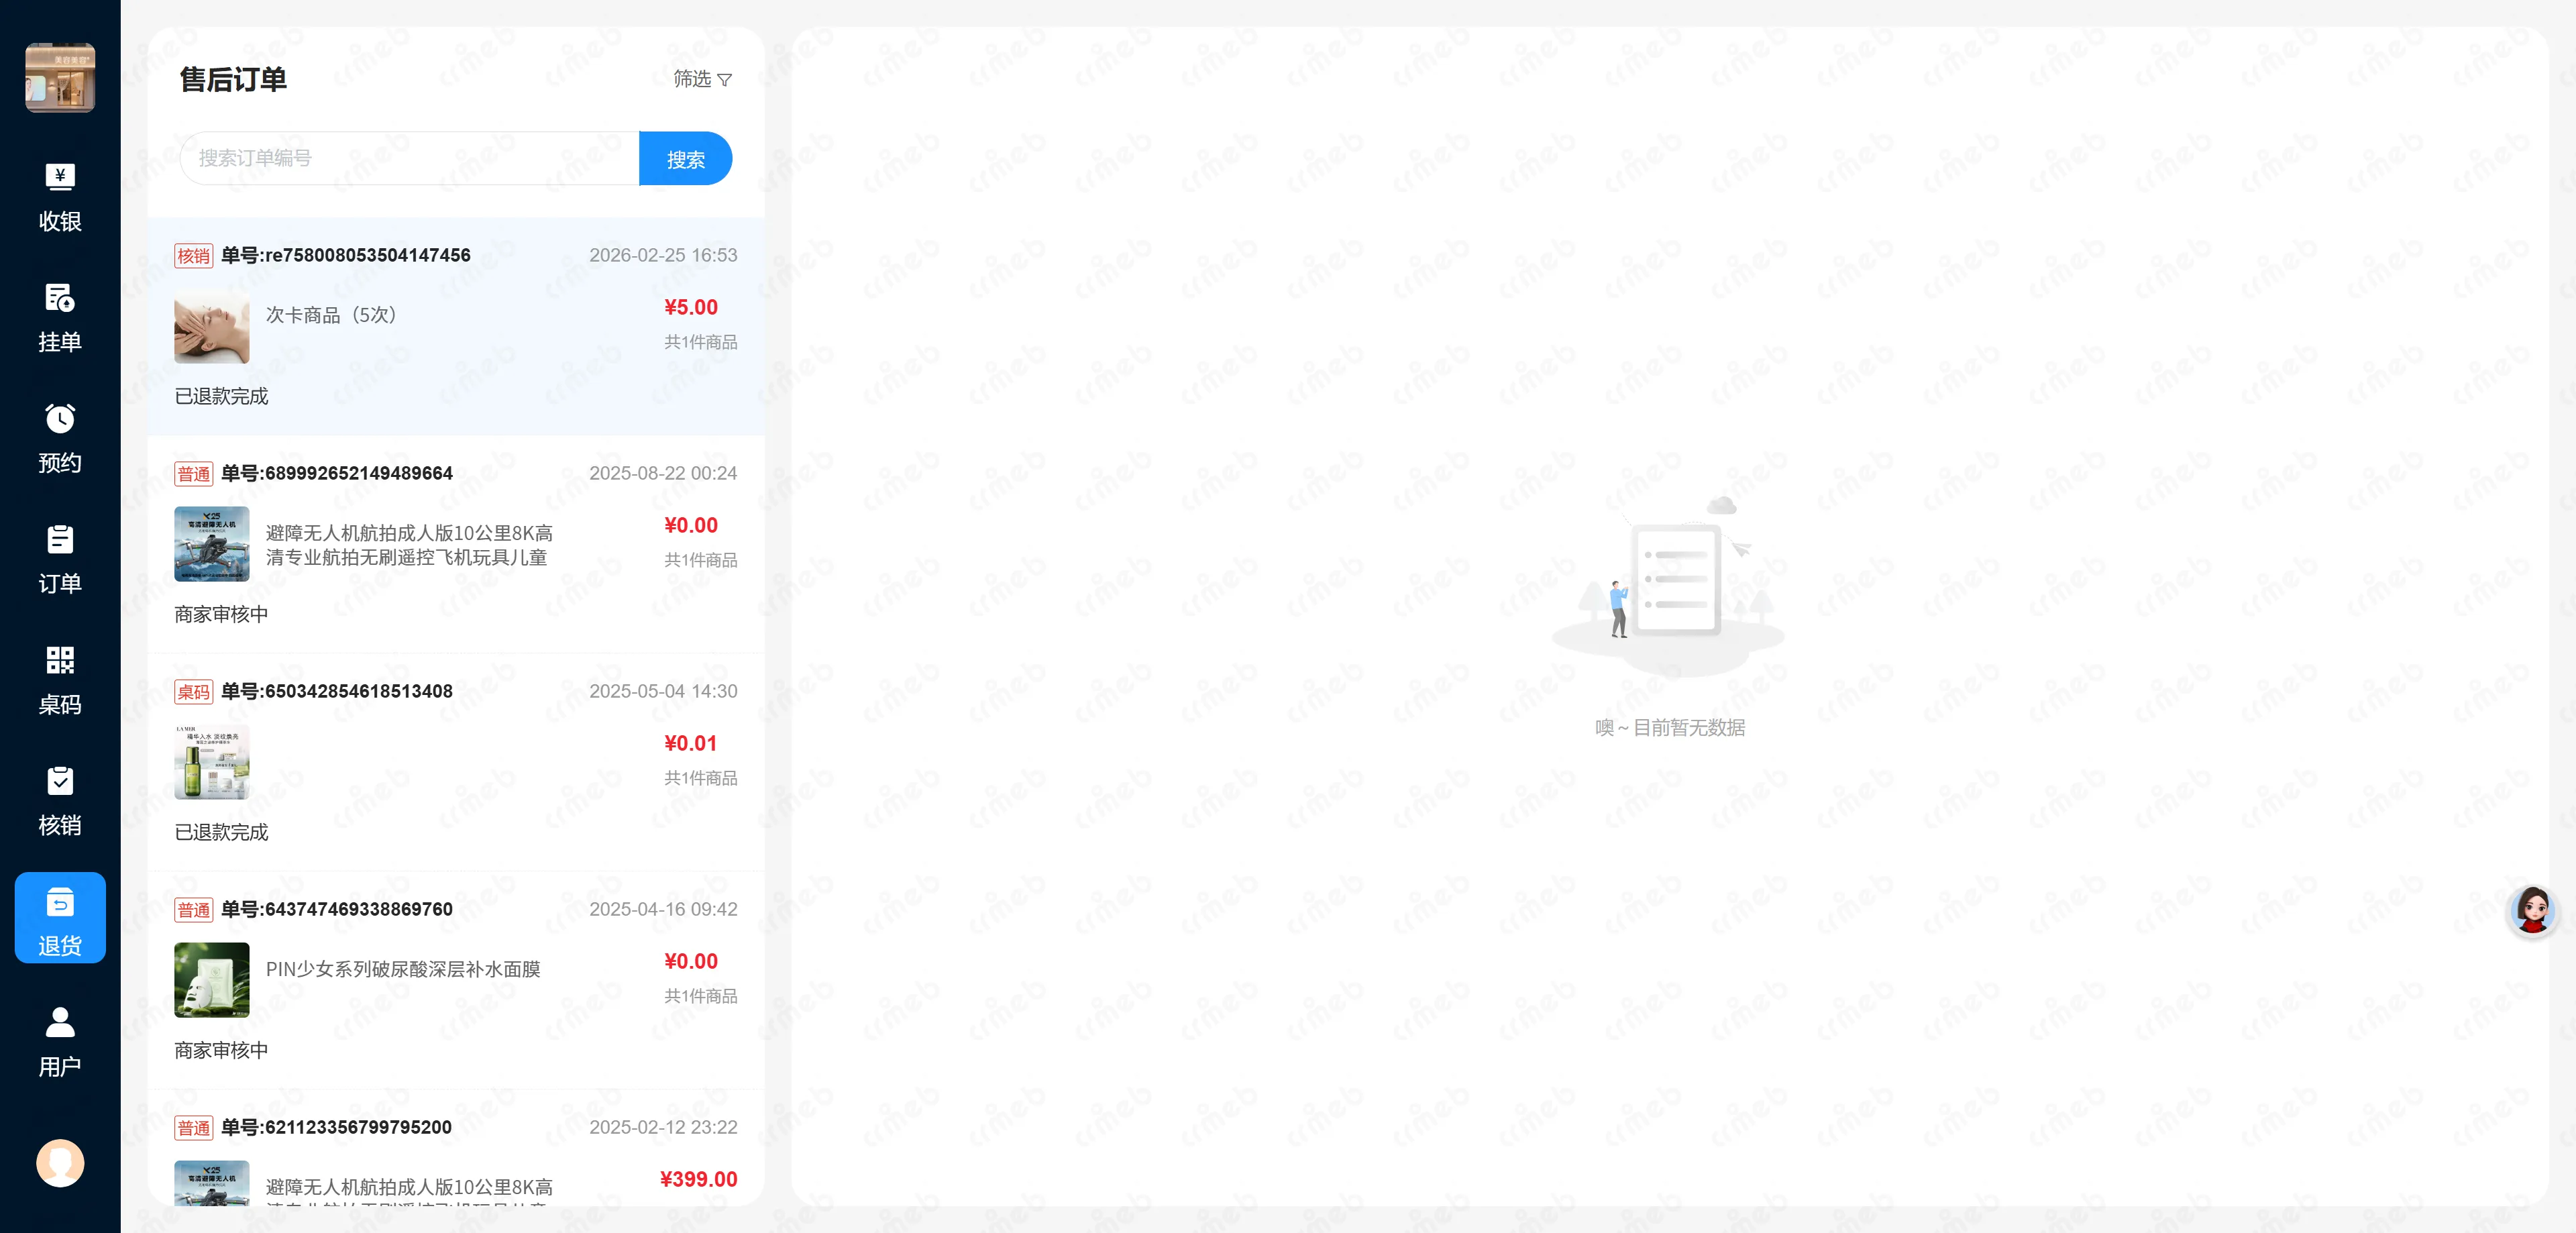Open the customer service avatar floating icon
The height and width of the screenshot is (1233, 2576).
point(2533,911)
